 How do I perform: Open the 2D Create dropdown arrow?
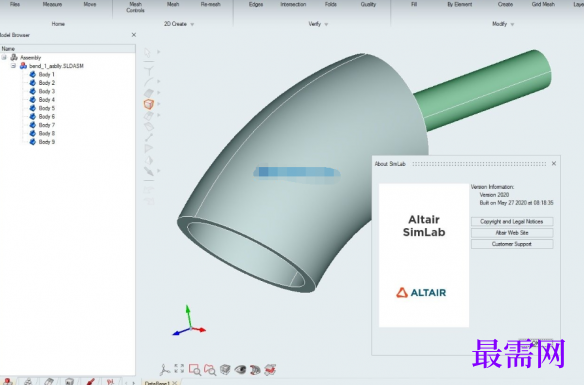192,24
